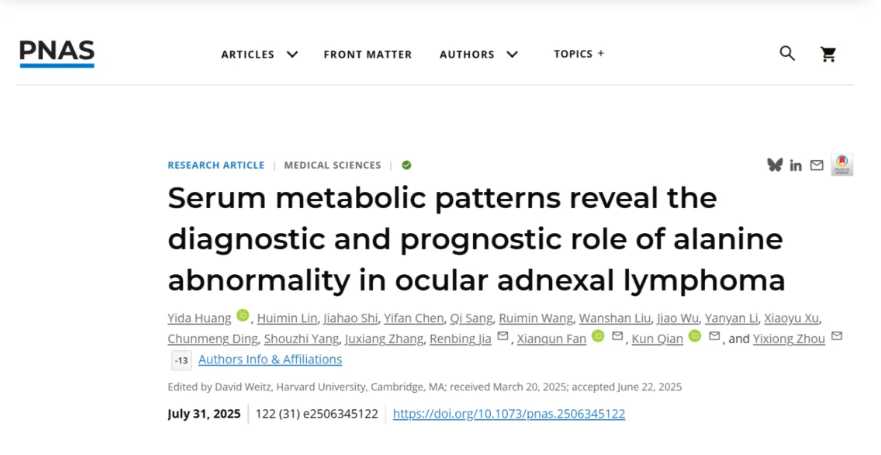Expand the Authors dropdown menu
Image resolution: width=881 pixels, height=455 pixels.
(x=479, y=54)
